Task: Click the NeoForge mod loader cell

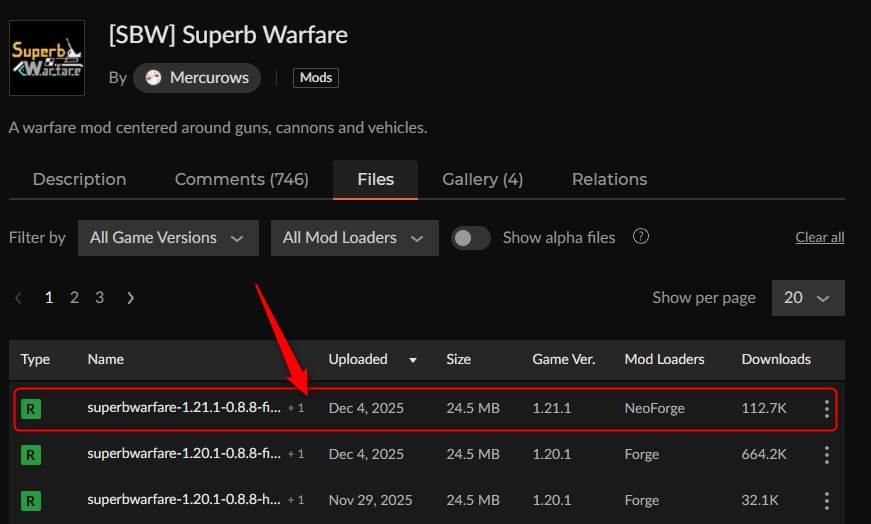Action: pyautogui.click(x=654, y=408)
